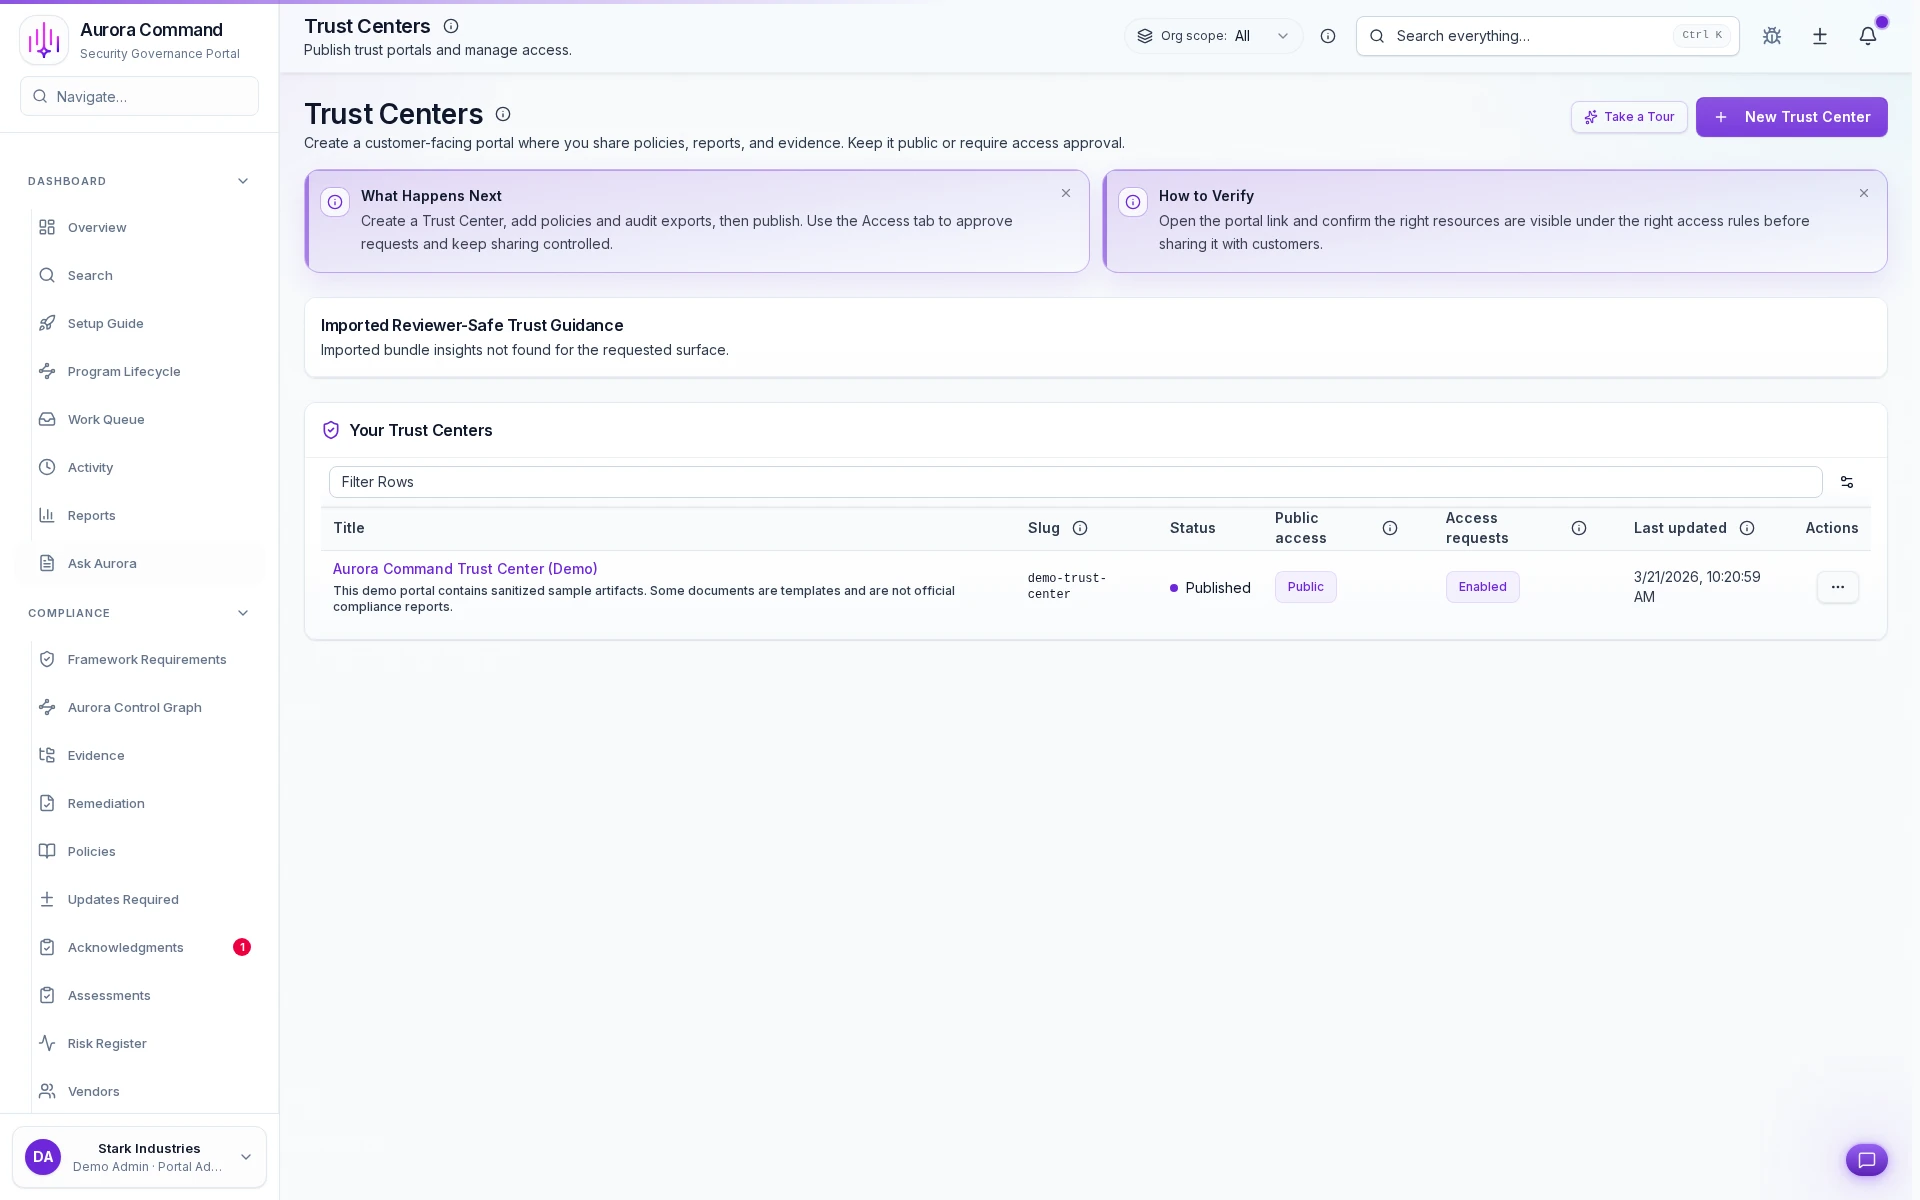Open the Risk Register page
Image resolution: width=1920 pixels, height=1200 pixels.
(x=107, y=1043)
